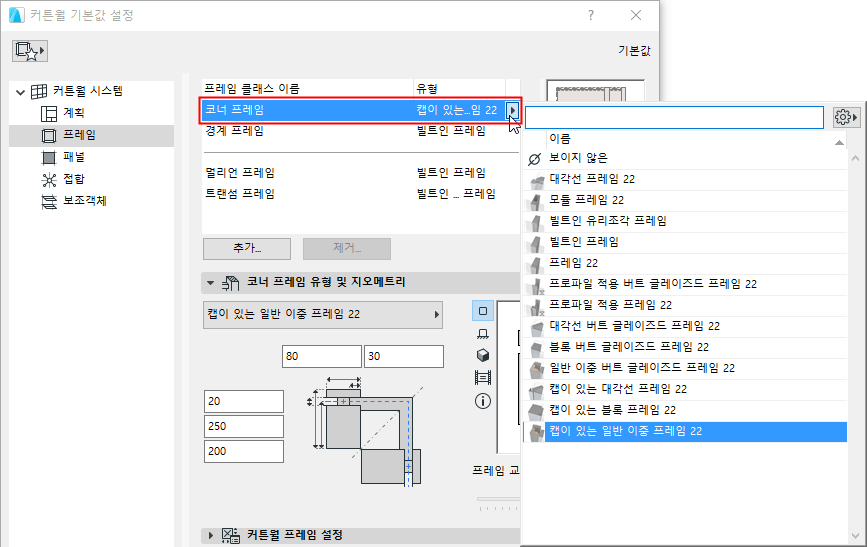The width and height of the screenshot is (867, 547).
Task: Click the 프레임 클래스 이름 column header
Action: coord(252,88)
